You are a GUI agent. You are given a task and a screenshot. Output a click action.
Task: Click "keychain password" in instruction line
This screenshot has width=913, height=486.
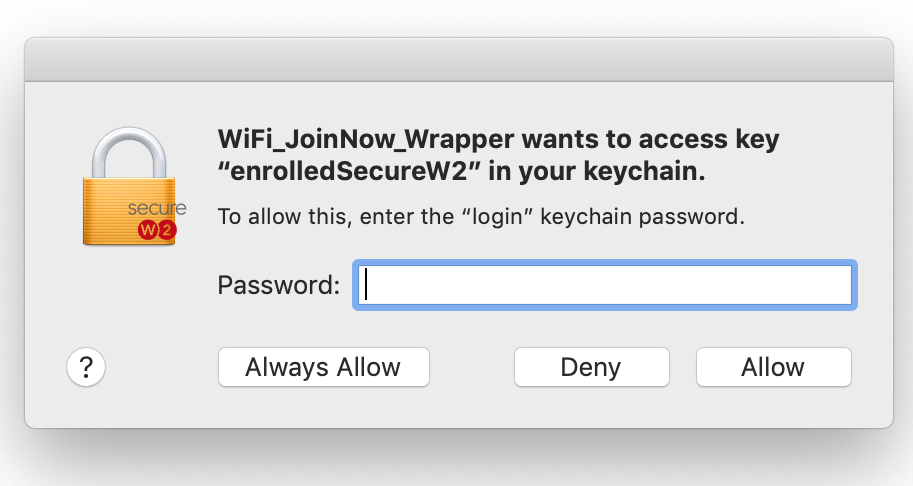(x=642, y=216)
